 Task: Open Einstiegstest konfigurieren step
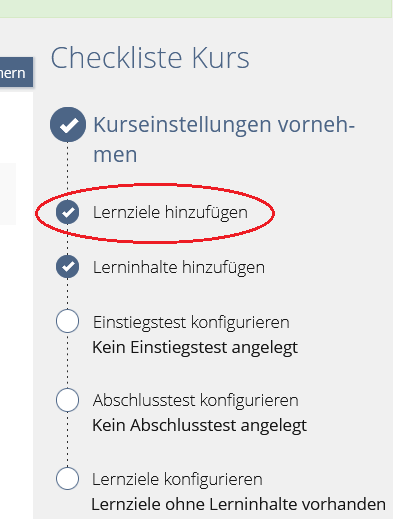coord(191,322)
